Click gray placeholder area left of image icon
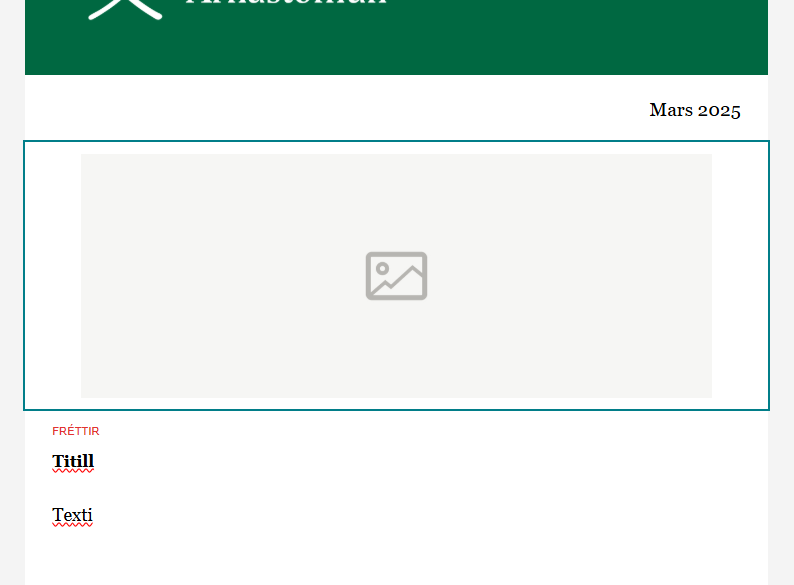794x585 pixels. pos(223,276)
